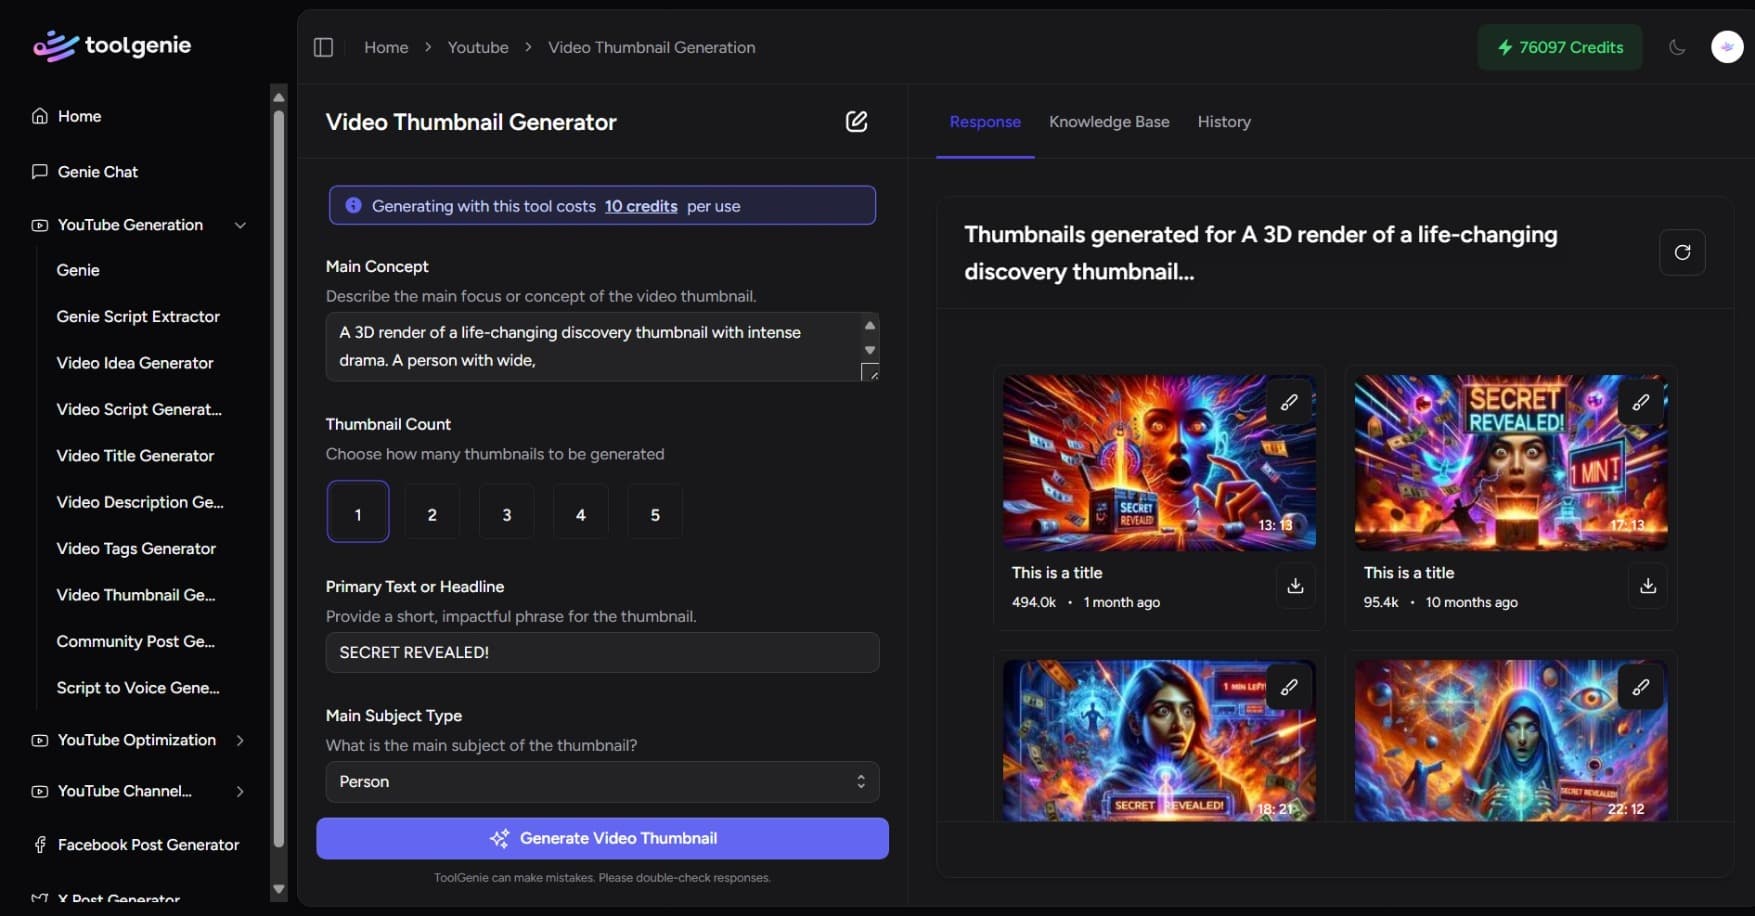Select thumbnail count 5

(x=655, y=512)
